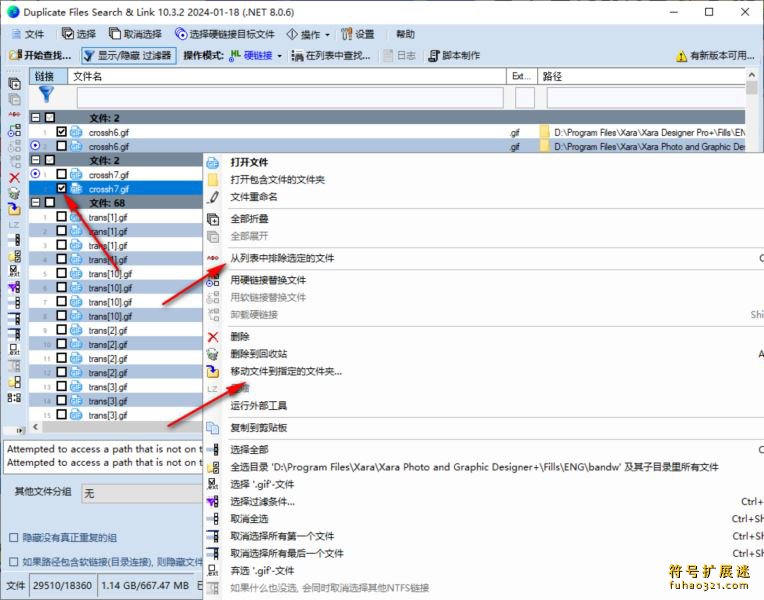Click 选择硬链接目标文件 toolbar item
Image resolution: width=764 pixels, height=600 pixels.
[x=225, y=34]
